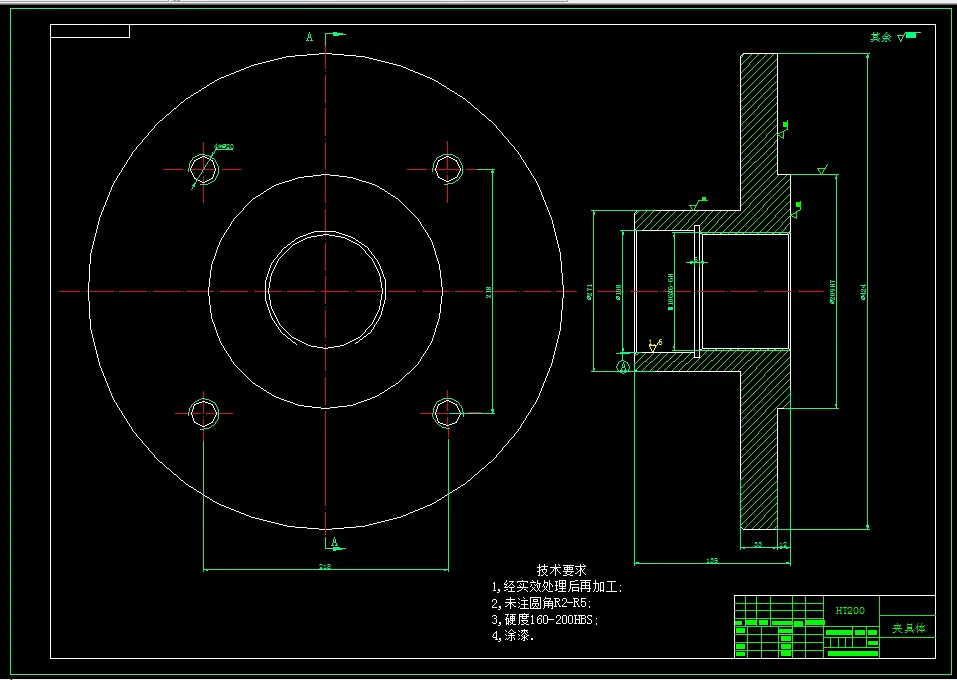
Task: Click the 夹具体 part name in title block
Action: coord(910,630)
